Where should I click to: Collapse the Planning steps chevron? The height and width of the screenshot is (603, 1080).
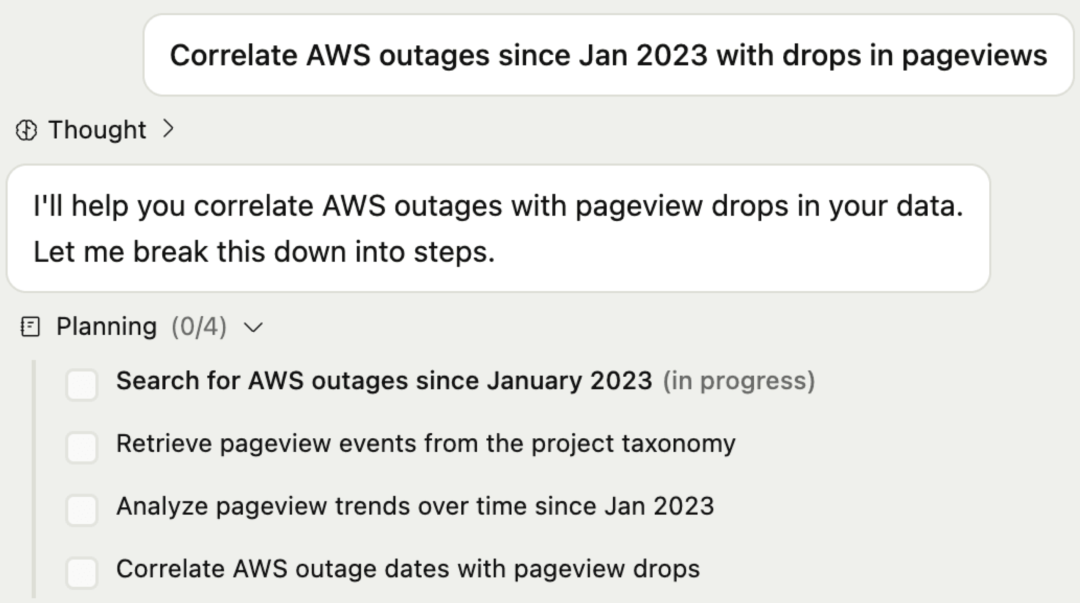253,327
